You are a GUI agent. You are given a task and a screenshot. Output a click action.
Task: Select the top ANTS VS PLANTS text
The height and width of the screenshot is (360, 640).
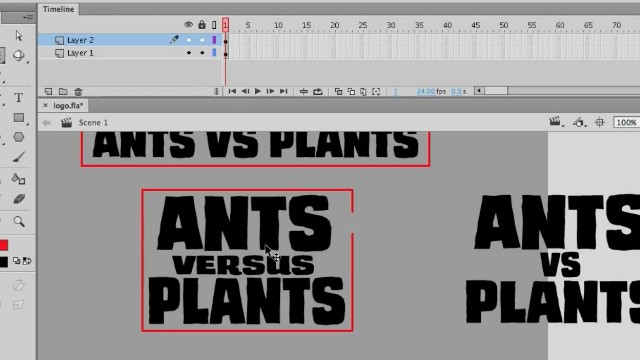pyautogui.click(x=256, y=145)
